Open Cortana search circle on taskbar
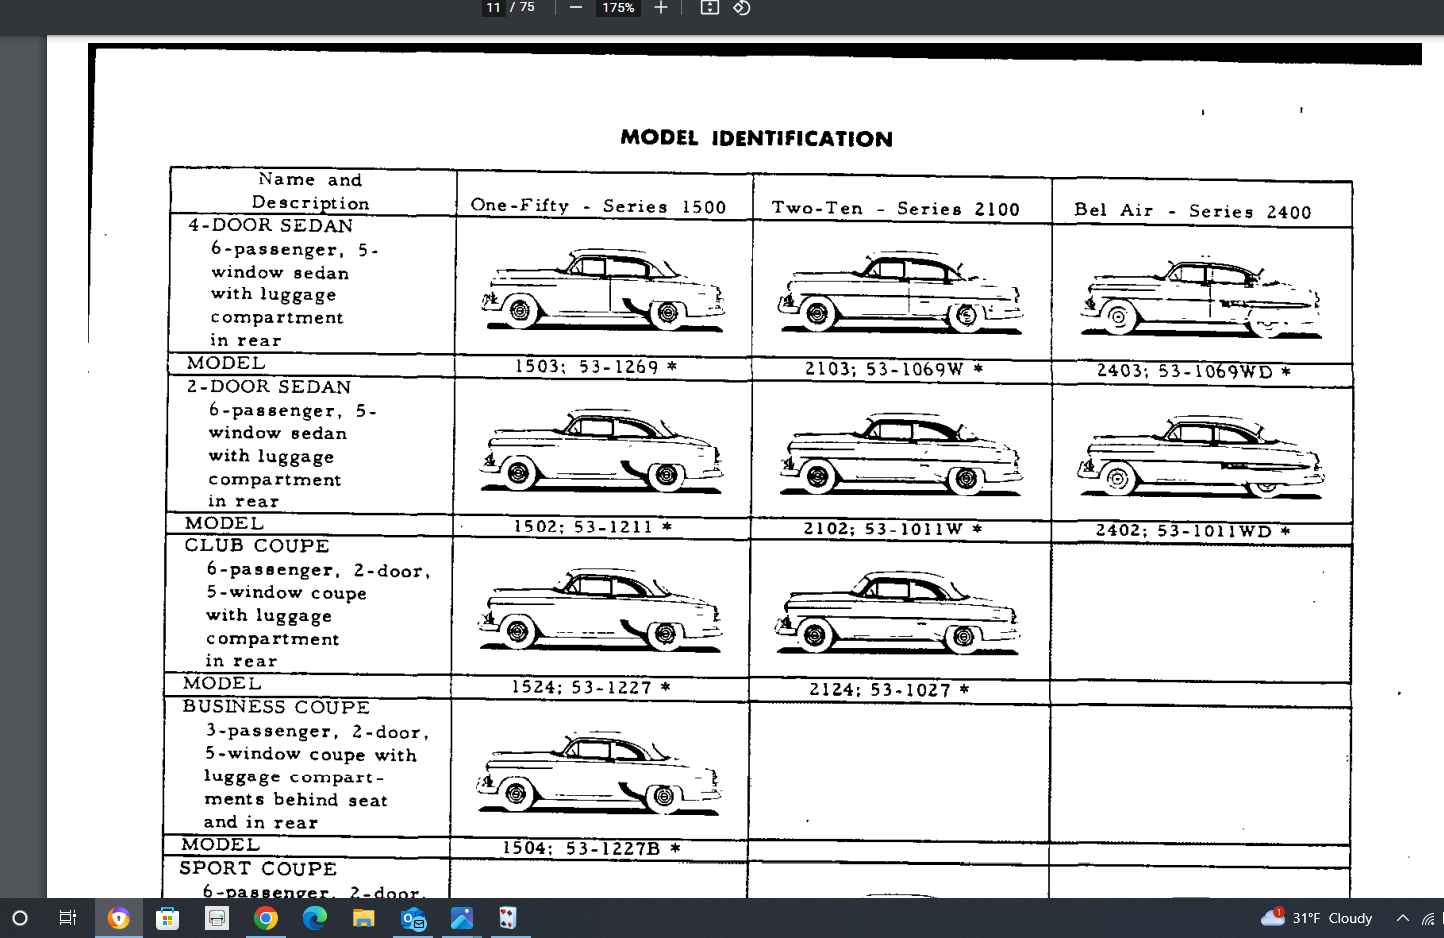 pyautogui.click(x=20, y=918)
